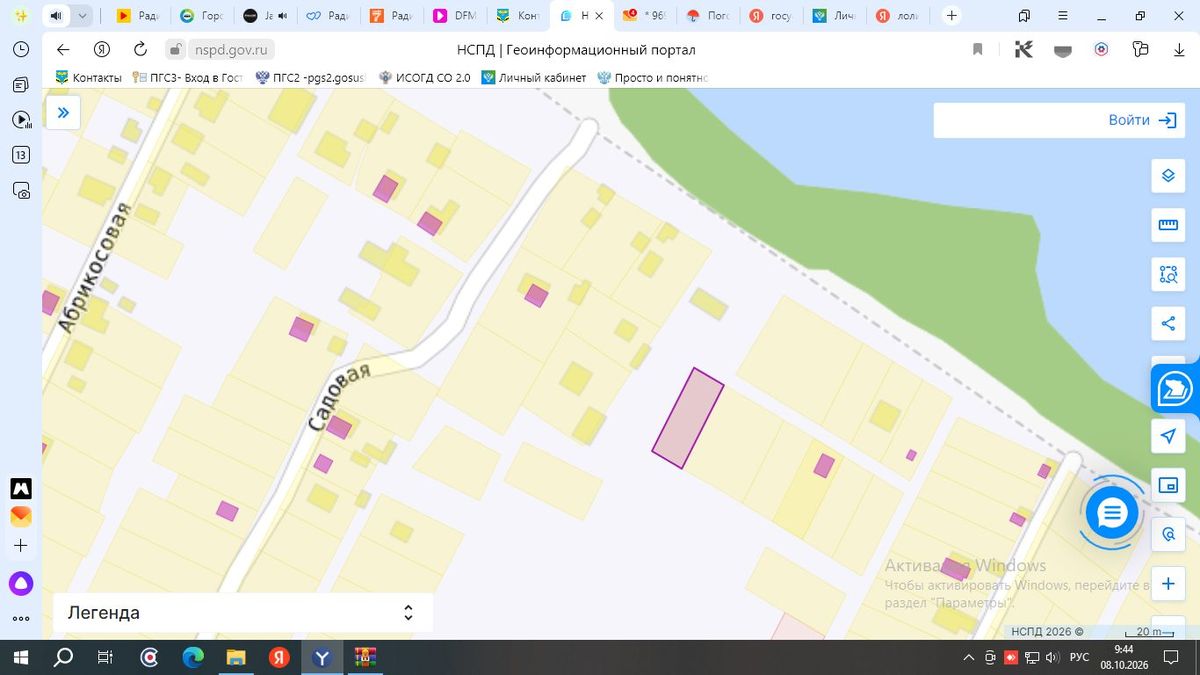This screenshot has width=1200, height=675.
Task: Open the browser downloads panel
Action: click(1179, 49)
